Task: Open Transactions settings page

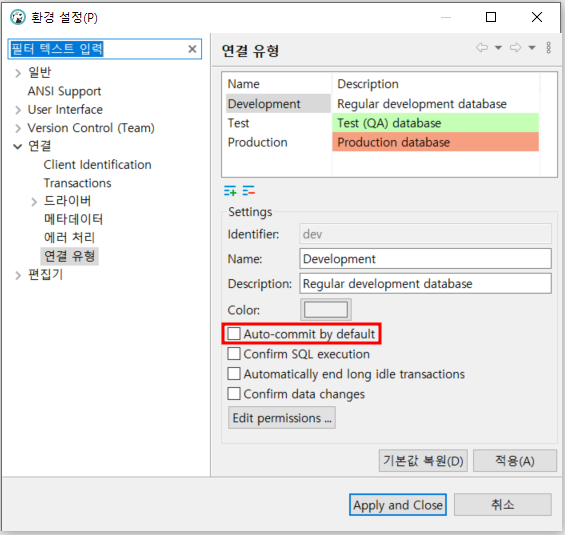Action: 77,183
